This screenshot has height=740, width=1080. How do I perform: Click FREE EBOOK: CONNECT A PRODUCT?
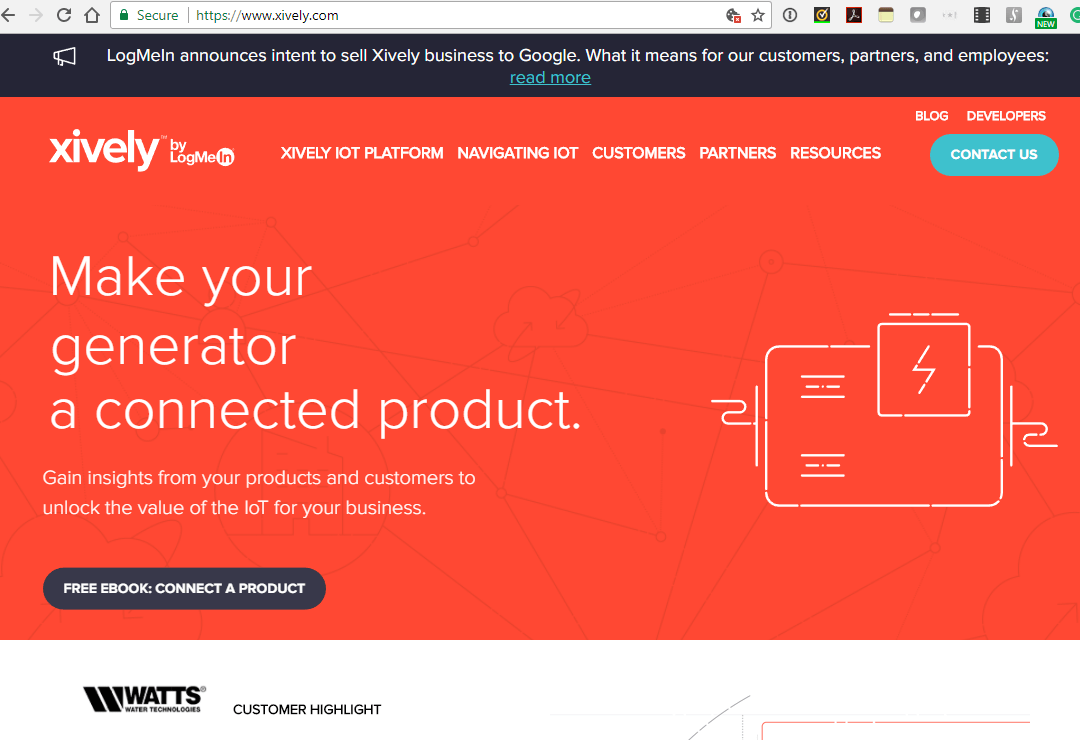[184, 588]
